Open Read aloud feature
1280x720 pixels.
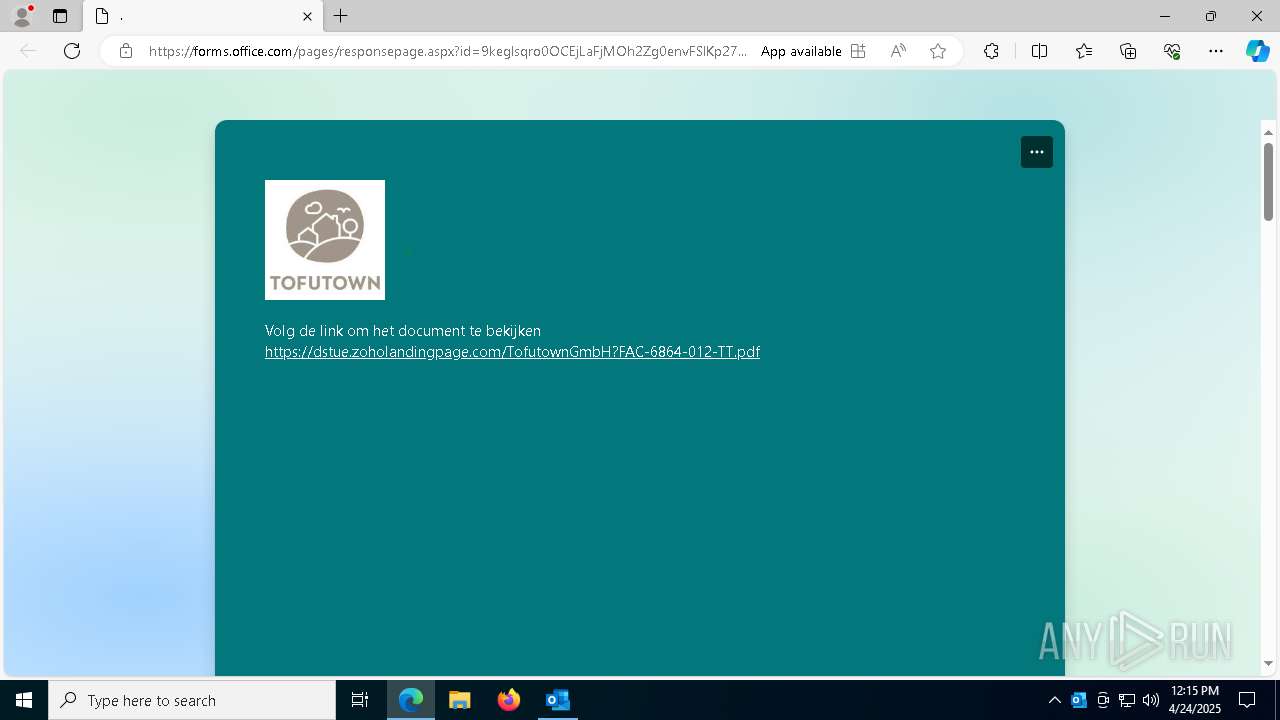point(898,51)
